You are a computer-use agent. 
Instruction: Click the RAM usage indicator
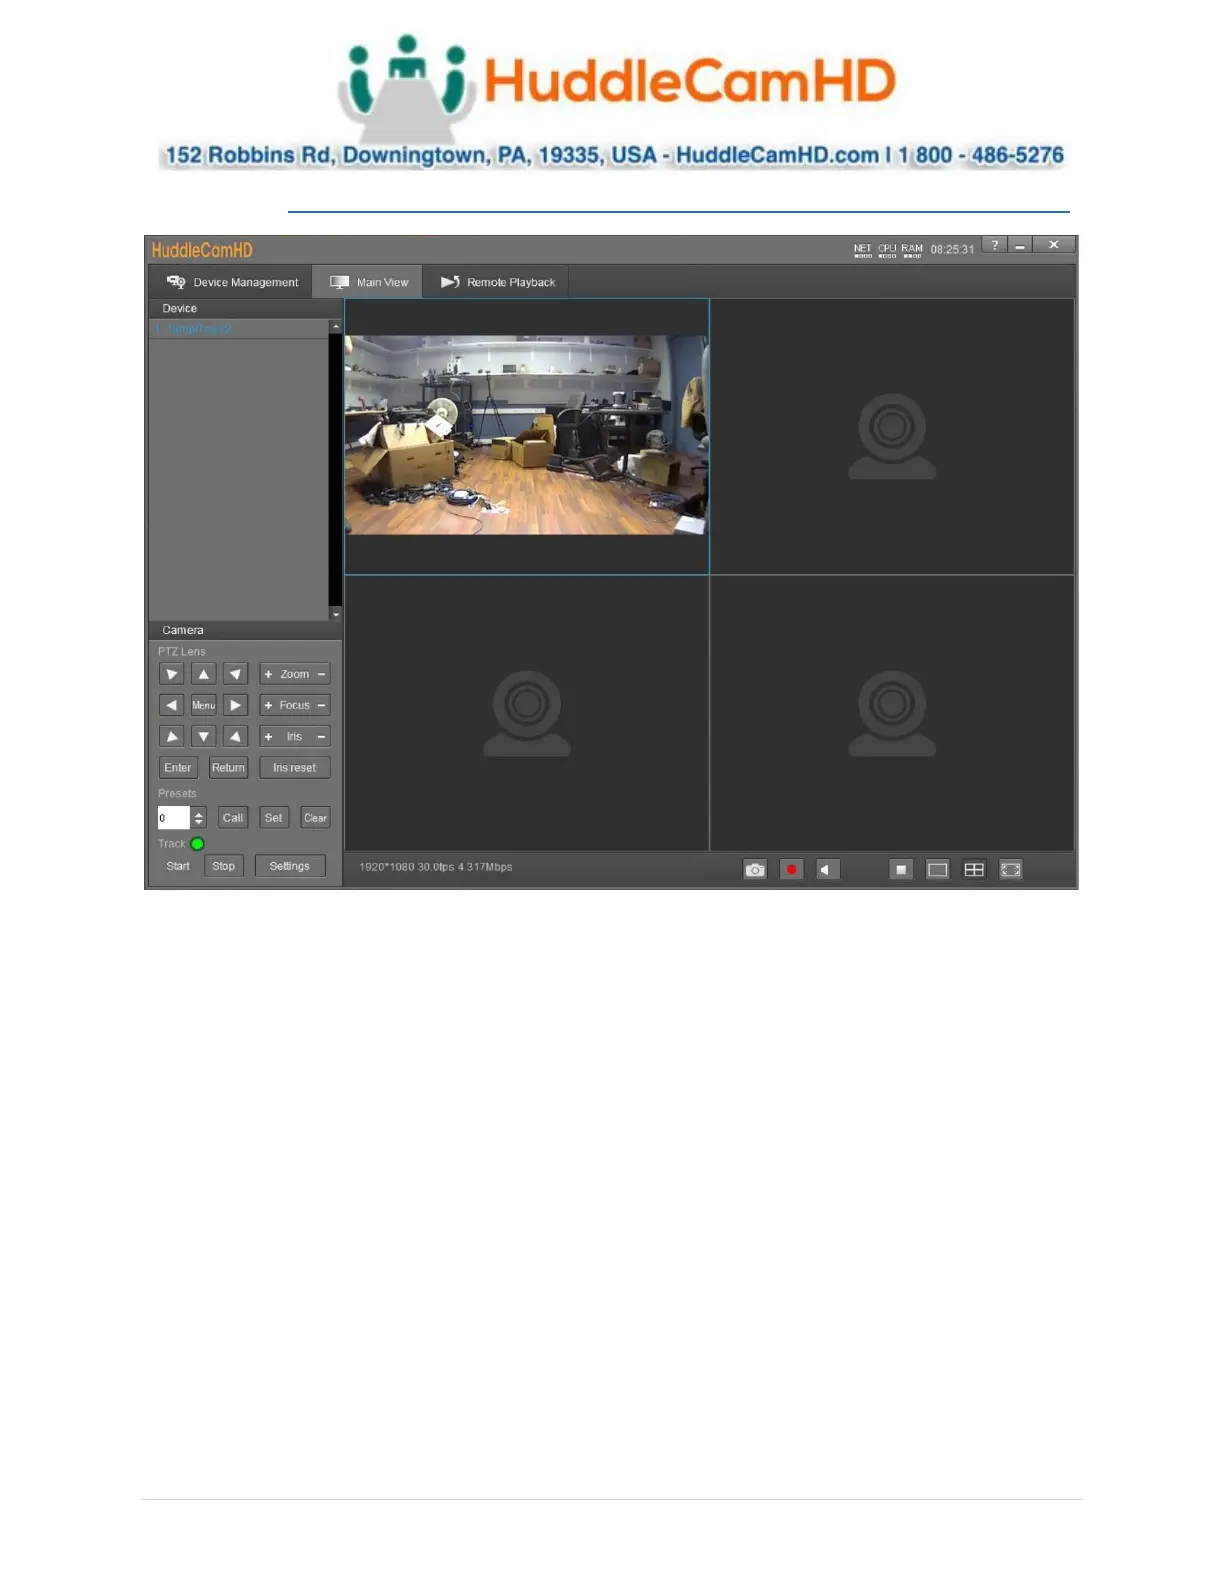[x=912, y=250]
